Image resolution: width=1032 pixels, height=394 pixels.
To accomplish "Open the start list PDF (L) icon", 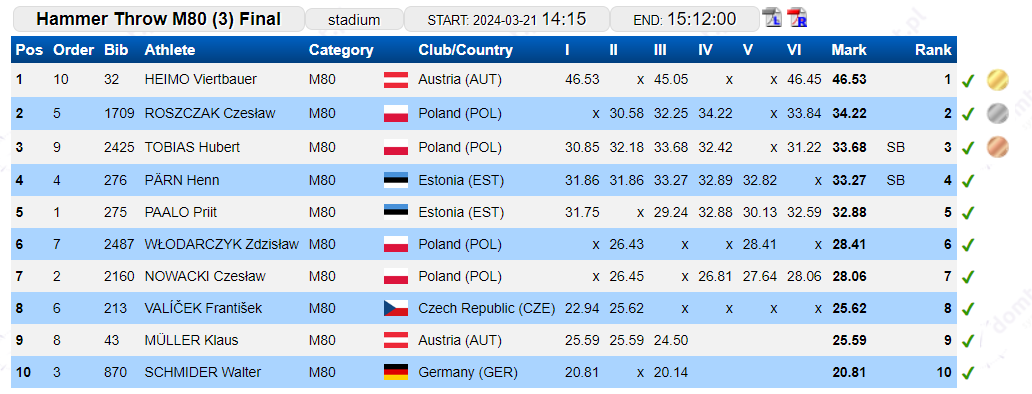I will (772, 18).
